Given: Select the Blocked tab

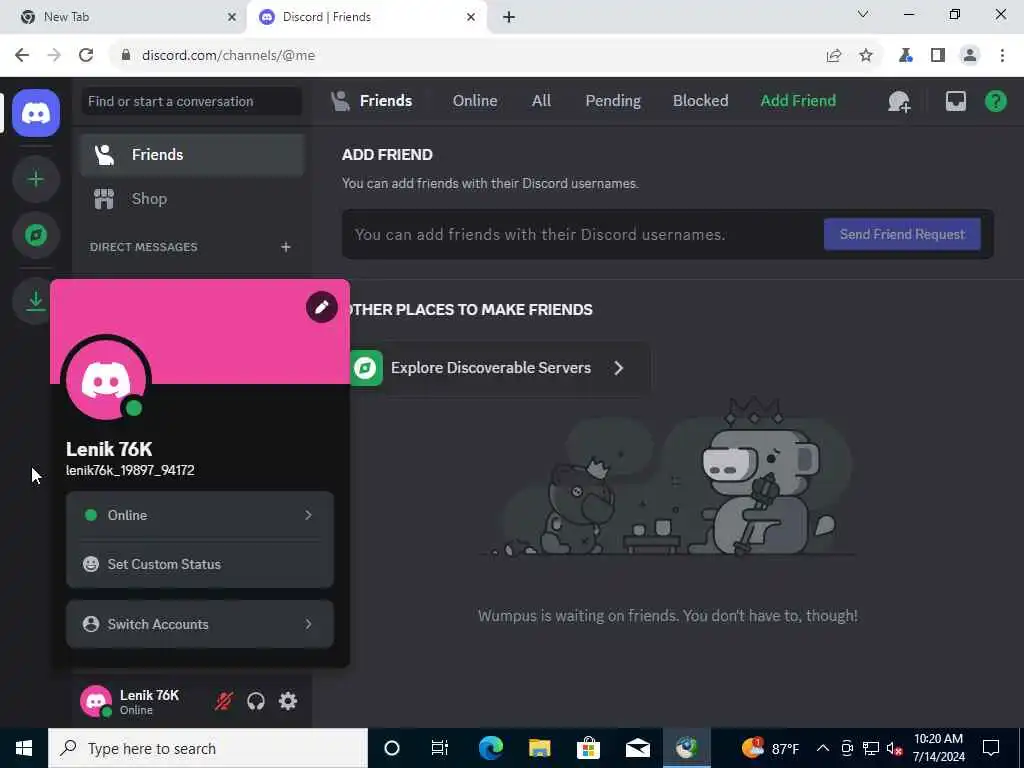Looking at the screenshot, I should click(x=700, y=101).
